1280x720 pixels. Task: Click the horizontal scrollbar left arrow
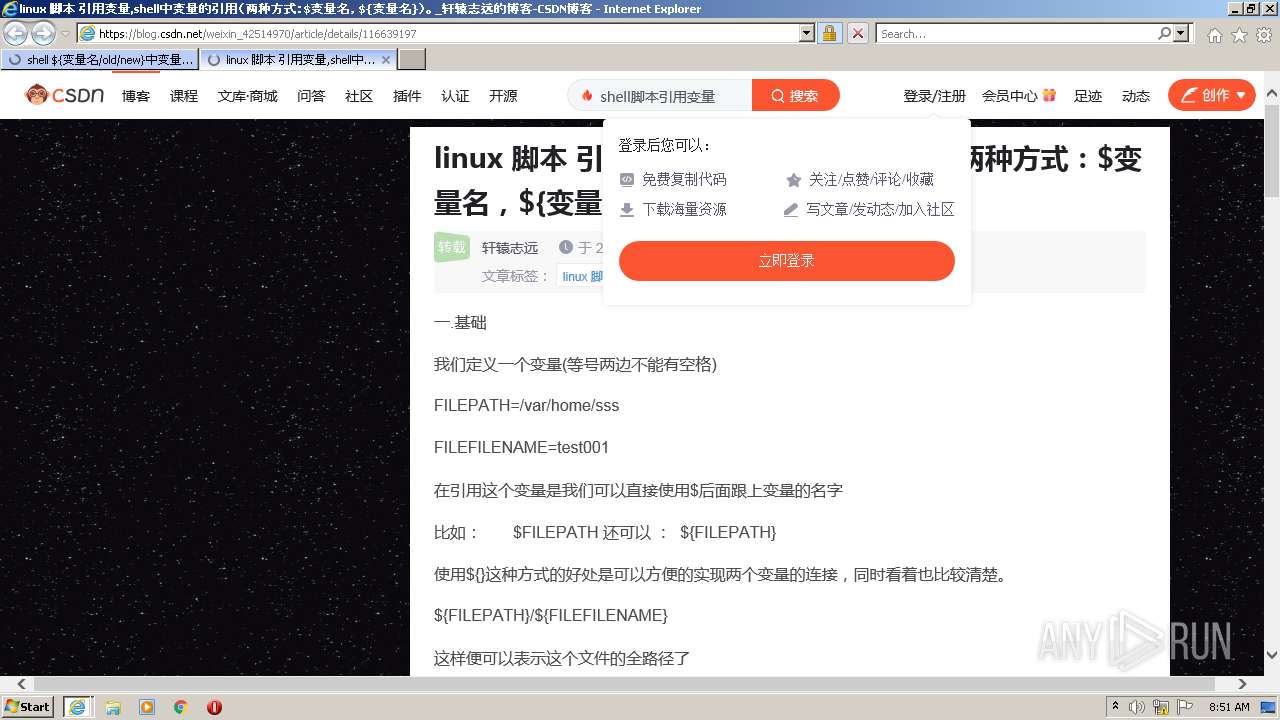tap(21, 684)
